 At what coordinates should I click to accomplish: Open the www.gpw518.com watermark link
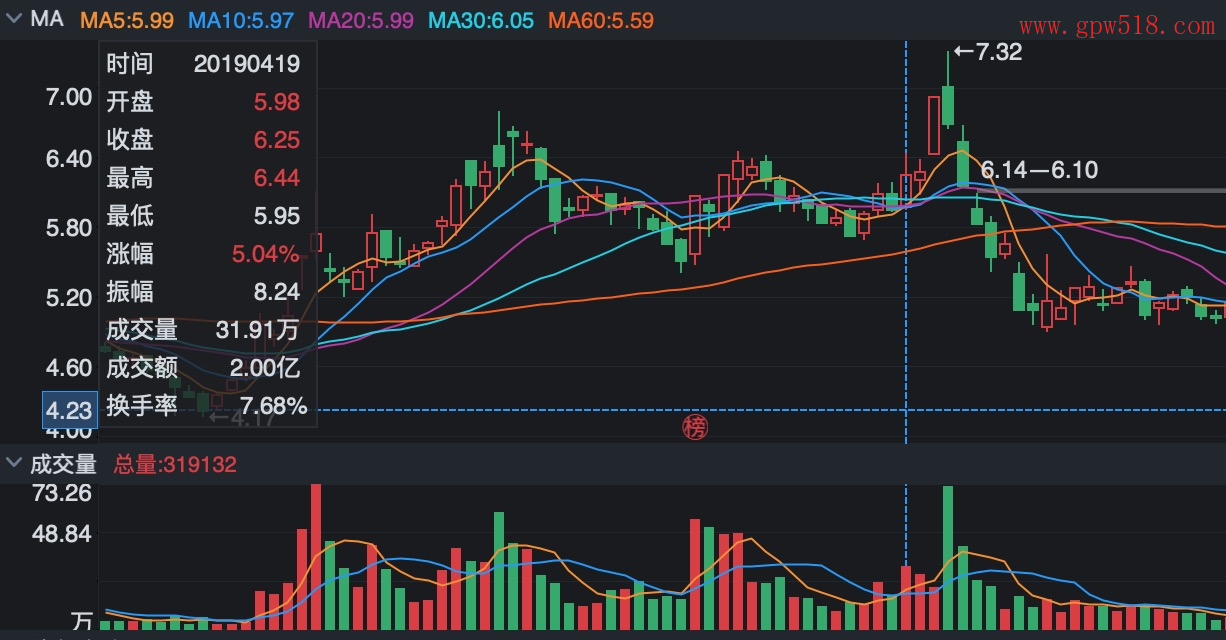pyautogui.click(x=1117, y=27)
